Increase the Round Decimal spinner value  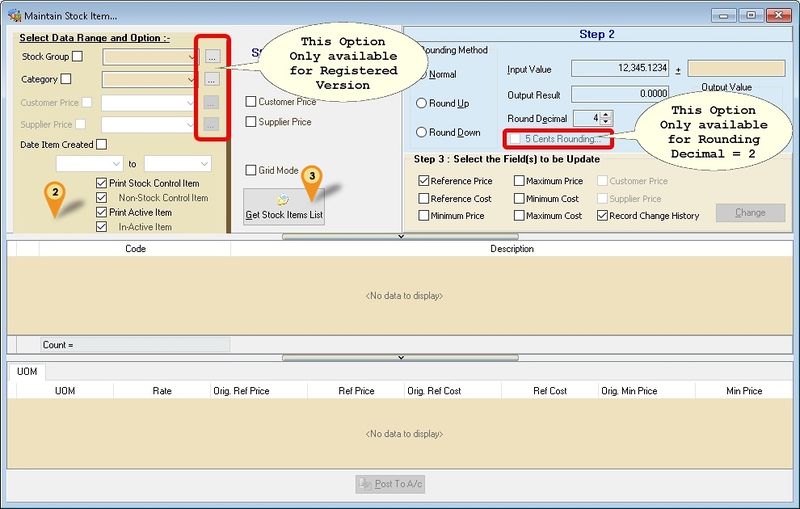[607, 114]
